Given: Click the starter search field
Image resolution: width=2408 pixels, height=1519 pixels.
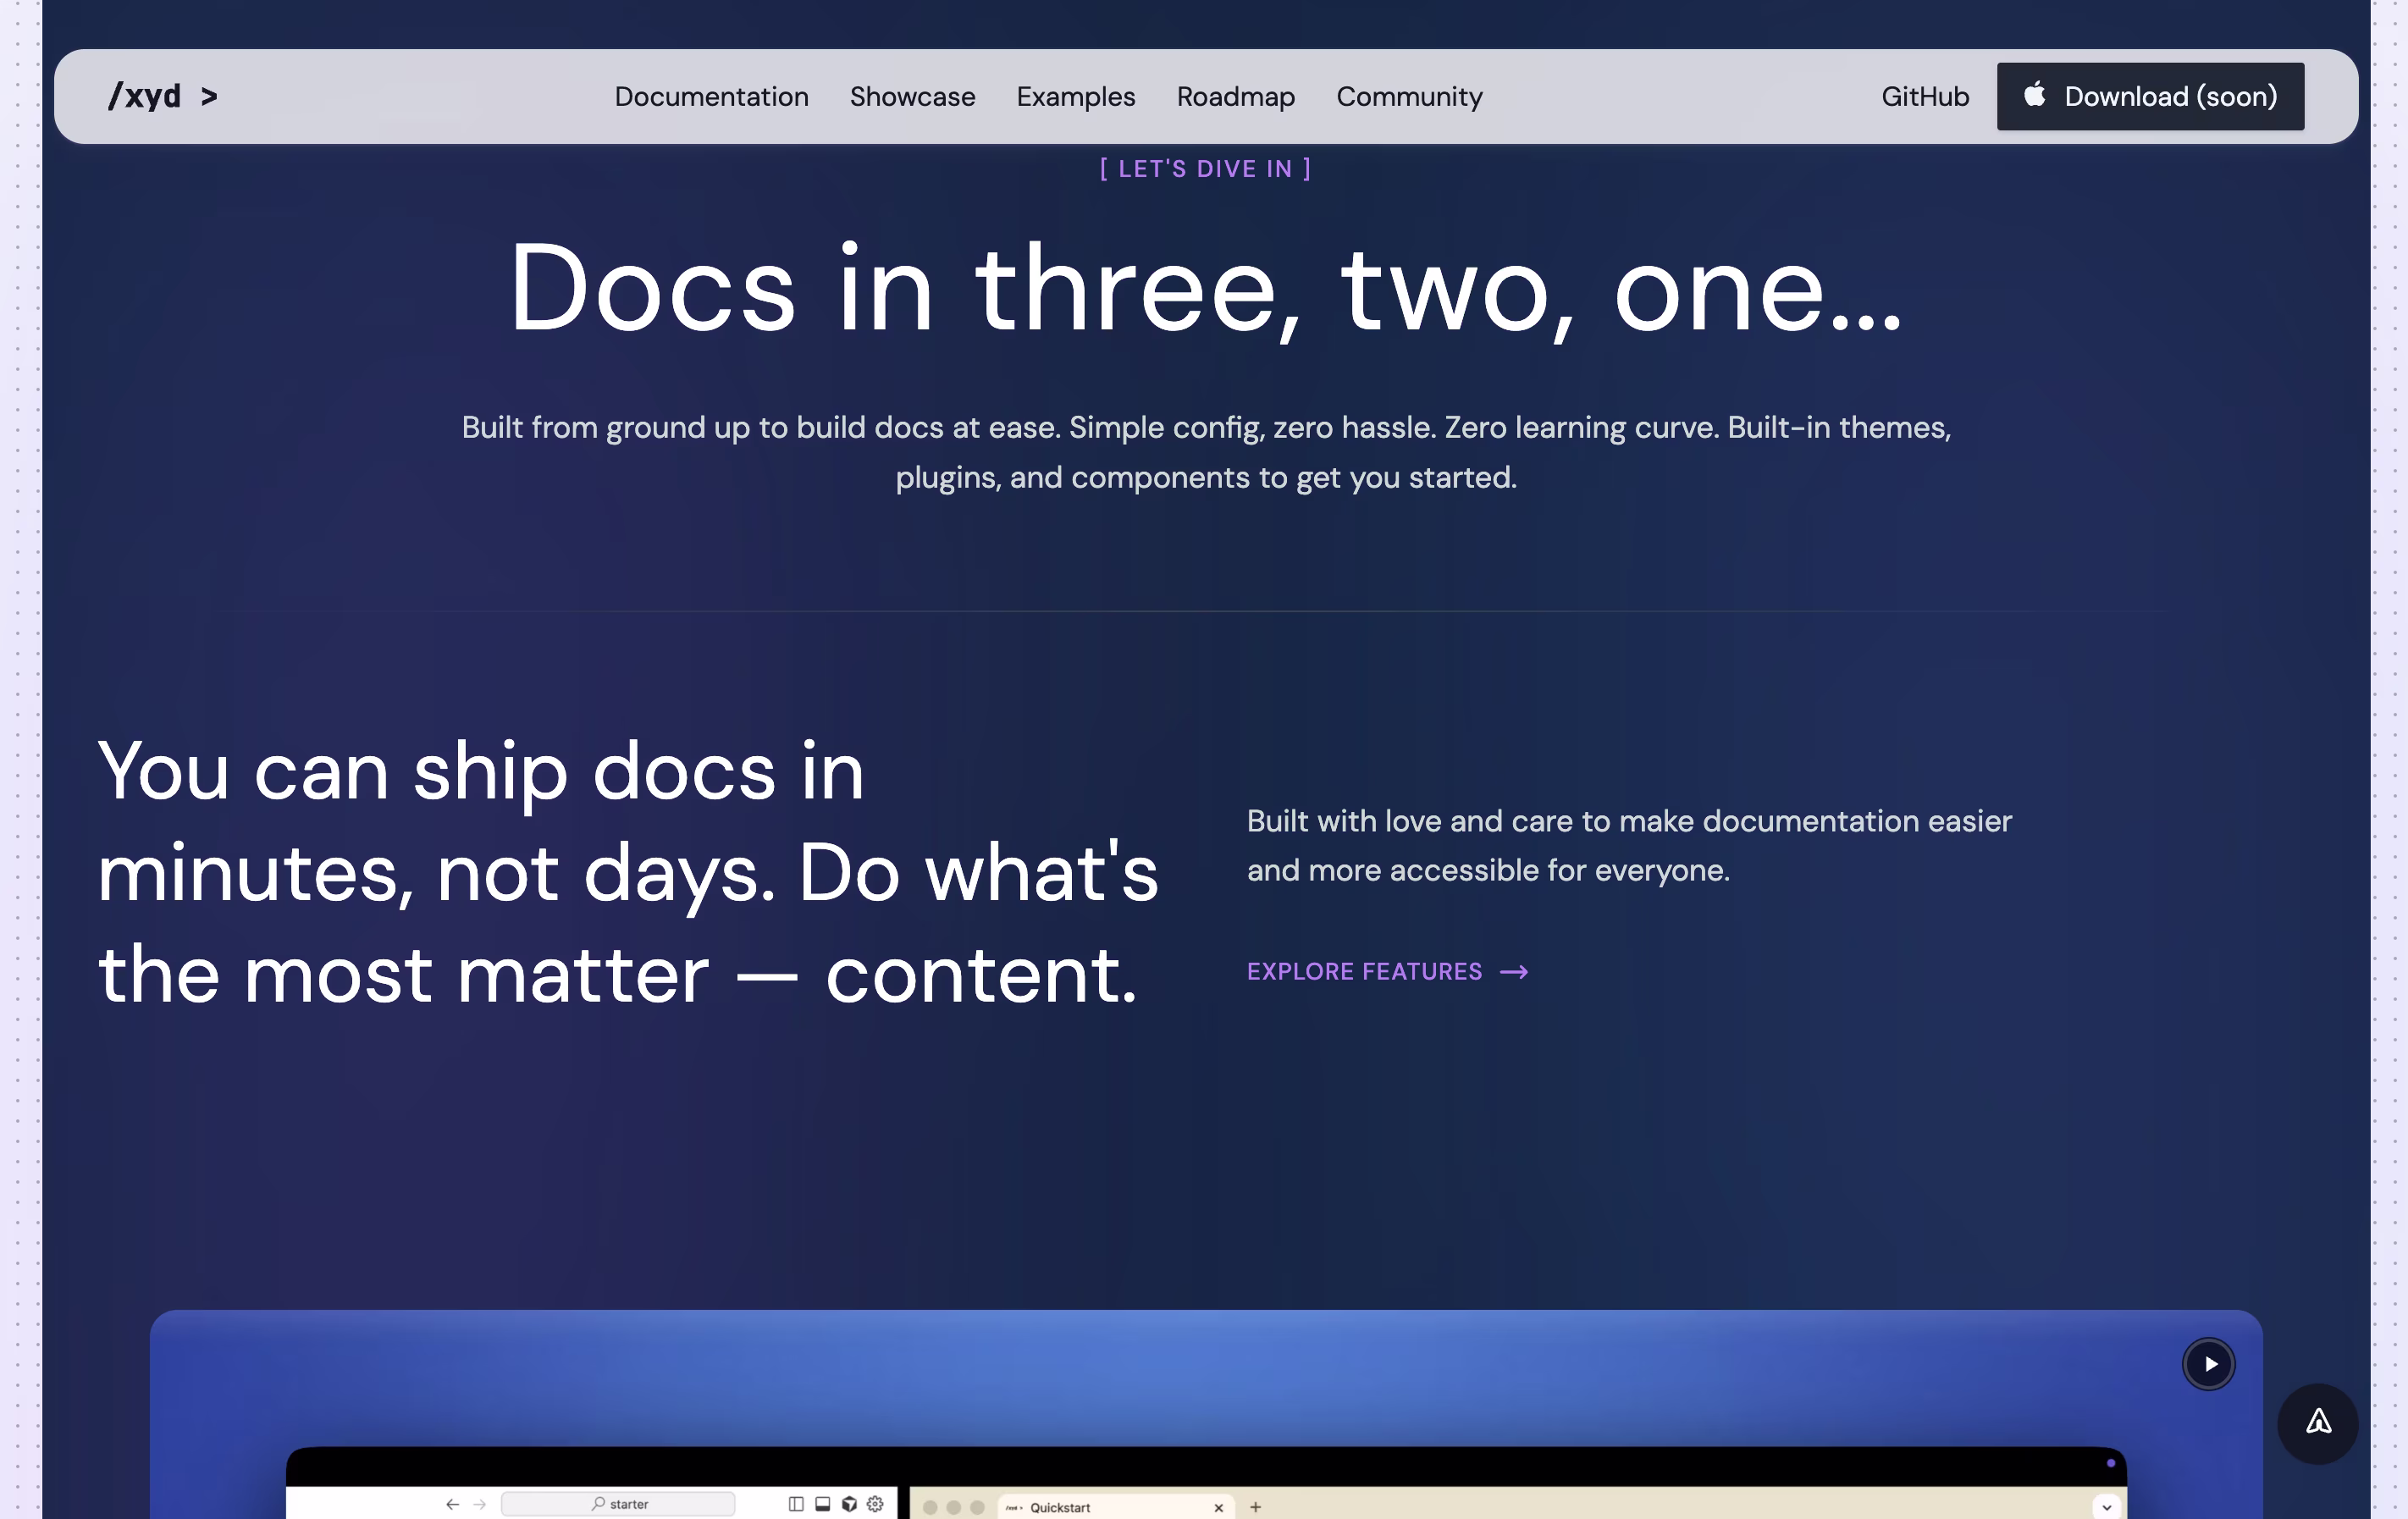Looking at the screenshot, I should pos(618,1504).
